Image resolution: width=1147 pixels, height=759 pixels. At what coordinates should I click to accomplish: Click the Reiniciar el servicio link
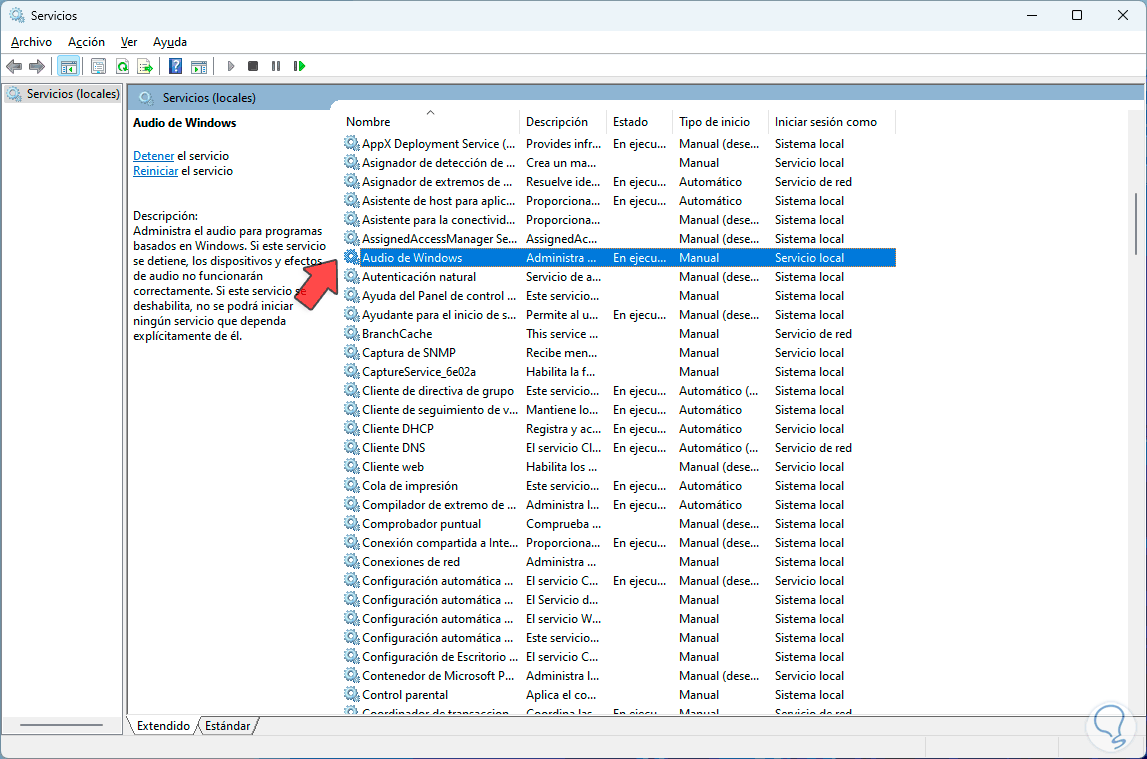tap(155, 171)
